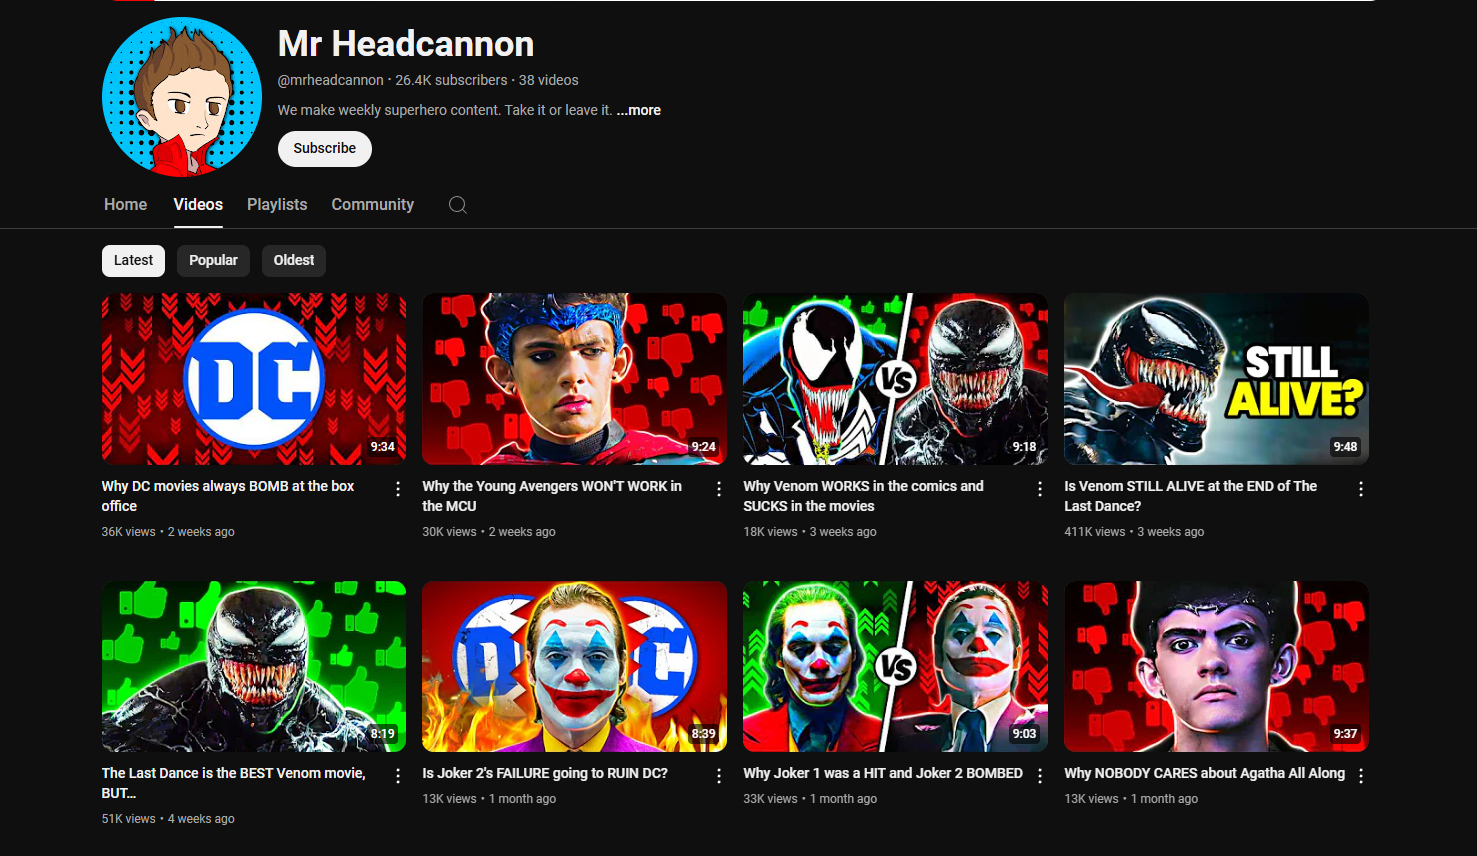The height and width of the screenshot is (856, 1477).
Task: Open title 'Is Venom STILL ALIVE at the END'
Action: pos(1190,496)
